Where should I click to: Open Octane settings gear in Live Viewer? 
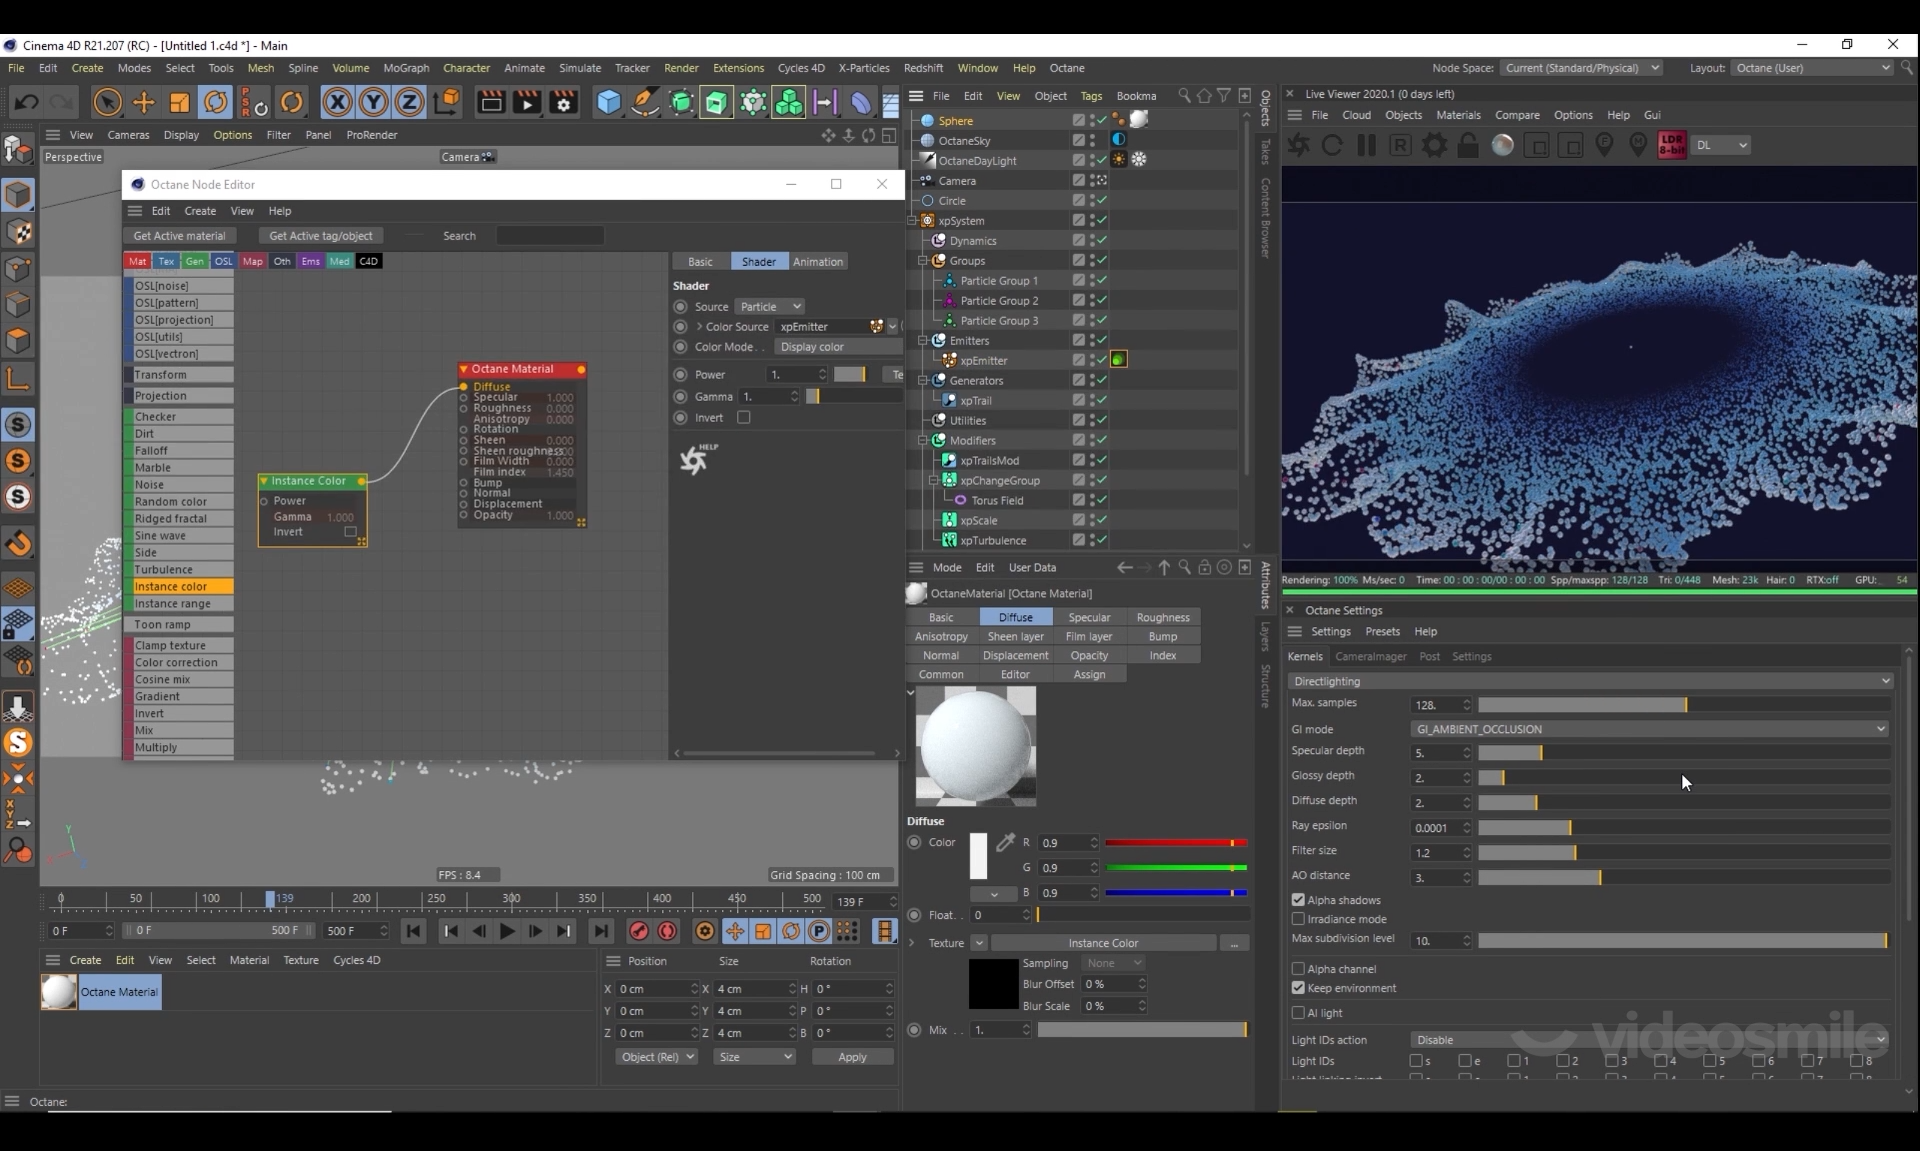[x=1434, y=145]
